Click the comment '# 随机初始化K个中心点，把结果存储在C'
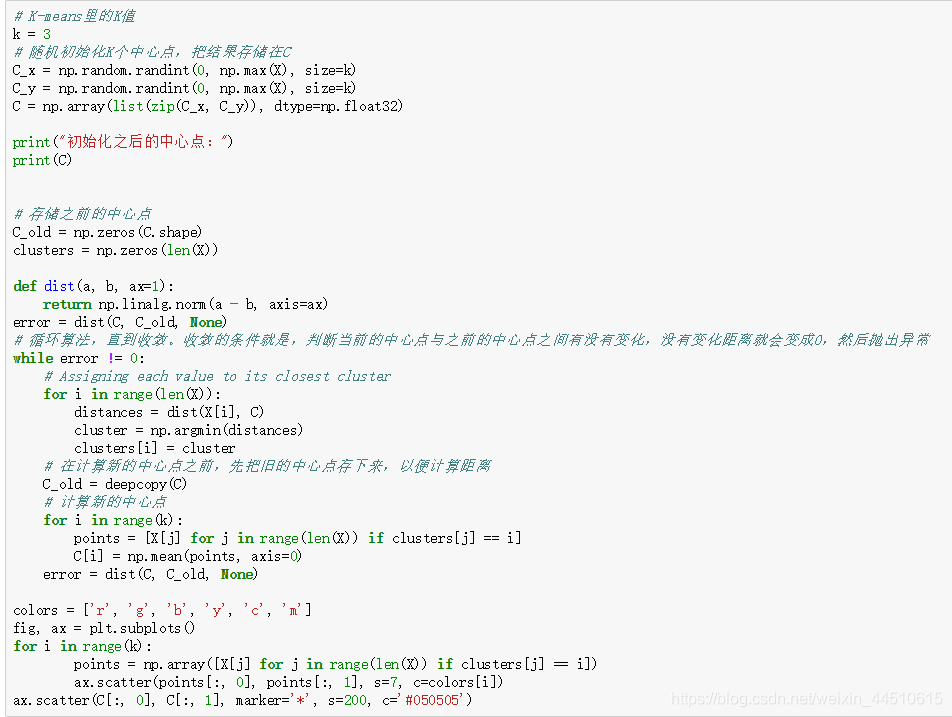This screenshot has height=717, width=952. point(152,52)
